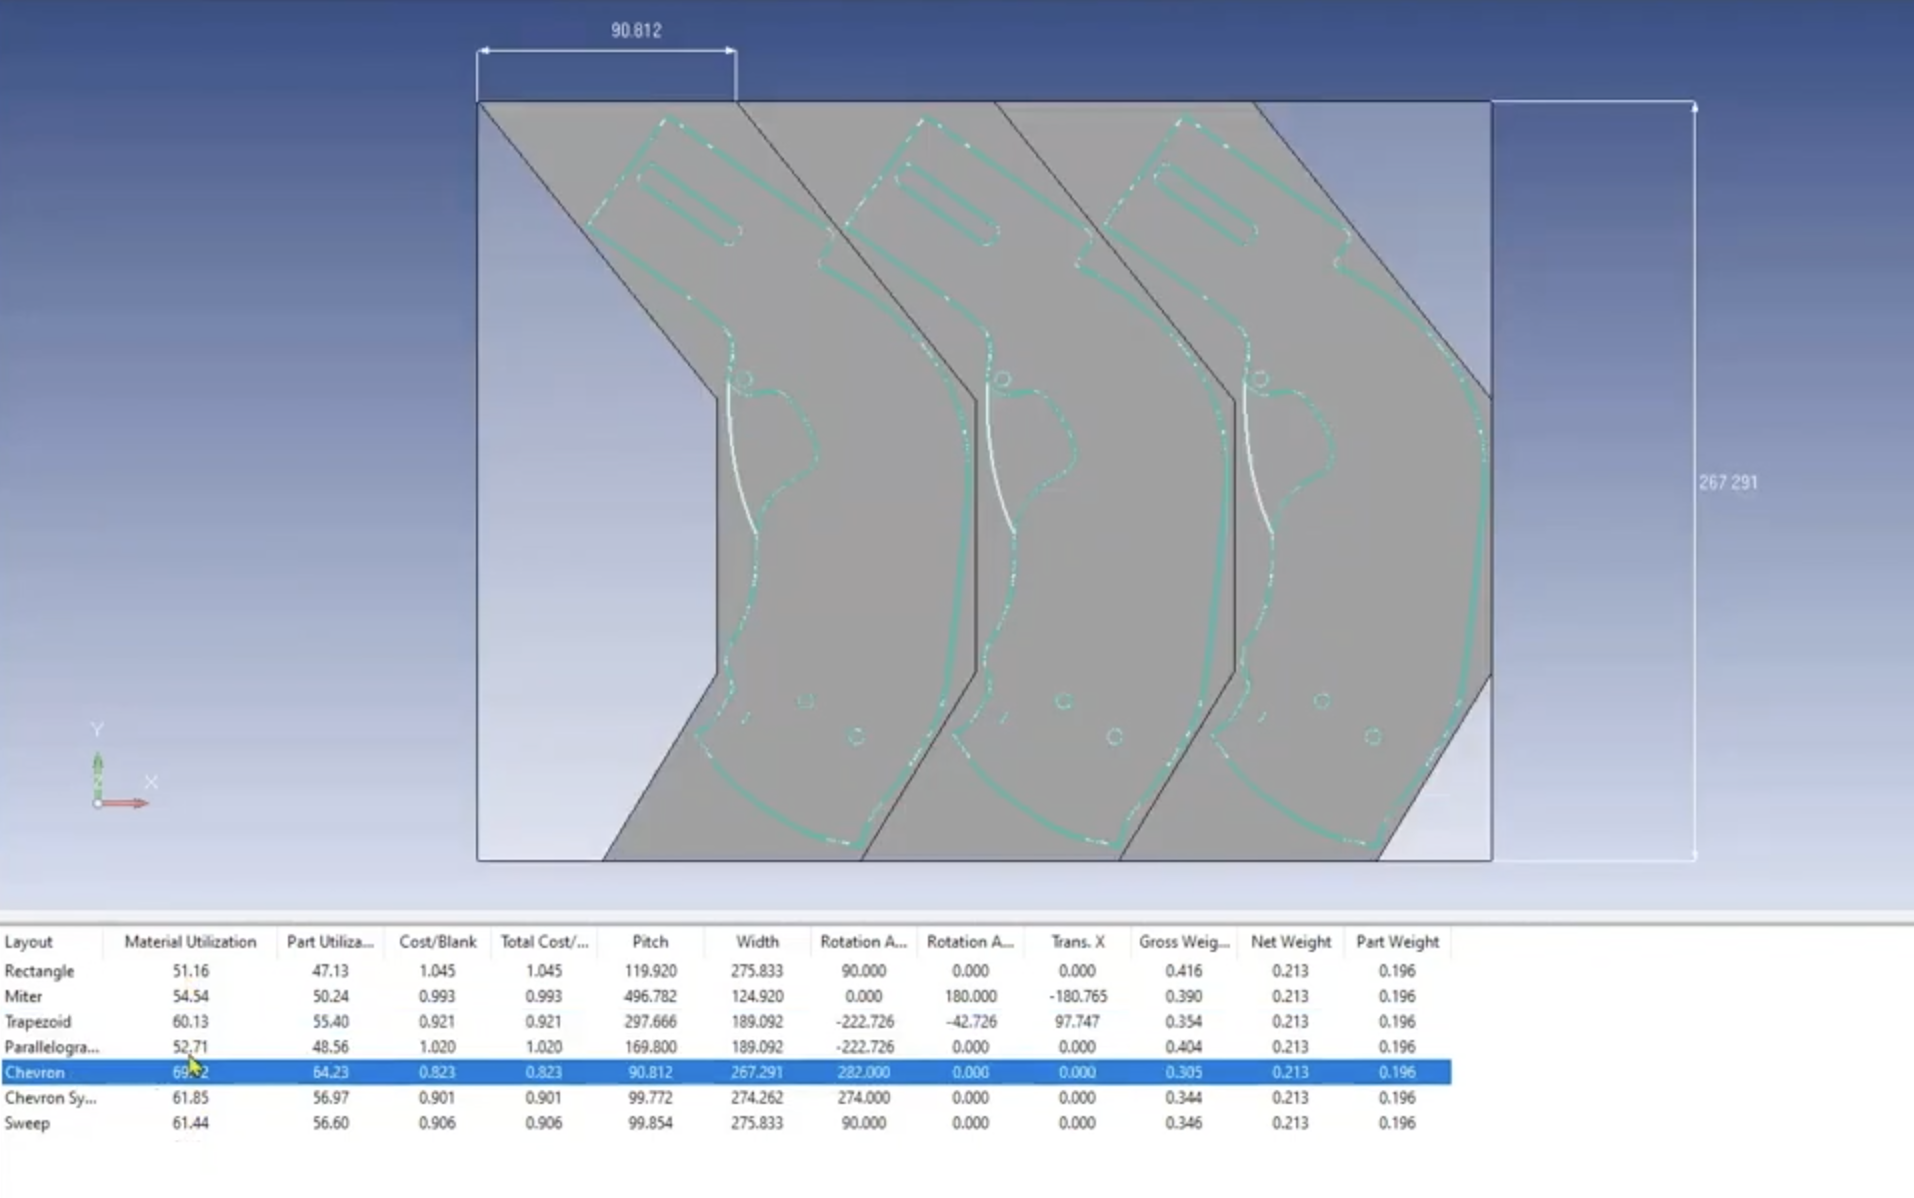The image size is (1914, 1198).
Task: Click the Width column header
Action: tap(757, 941)
